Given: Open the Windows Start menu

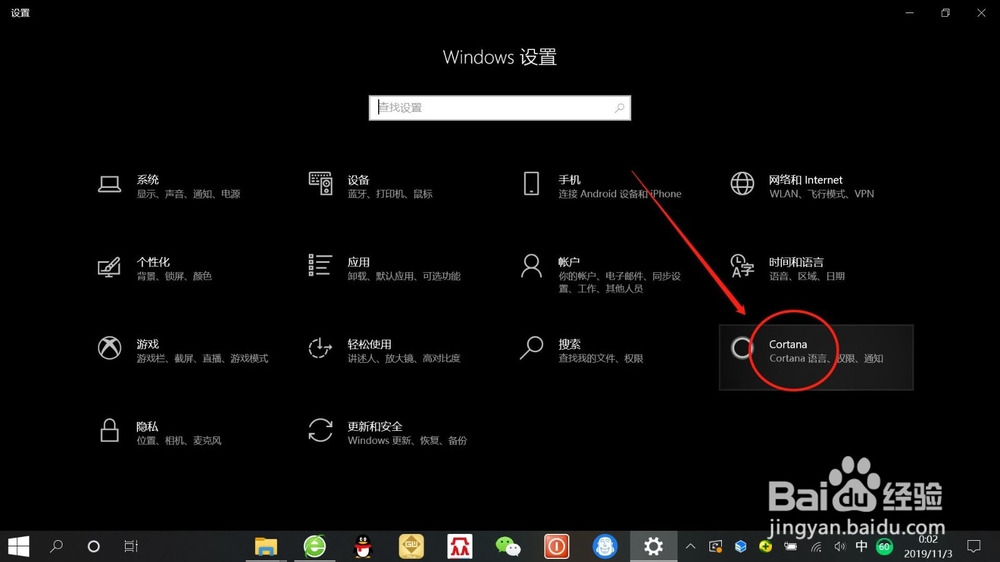Looking at the screenshot, I should coord(18,546).
